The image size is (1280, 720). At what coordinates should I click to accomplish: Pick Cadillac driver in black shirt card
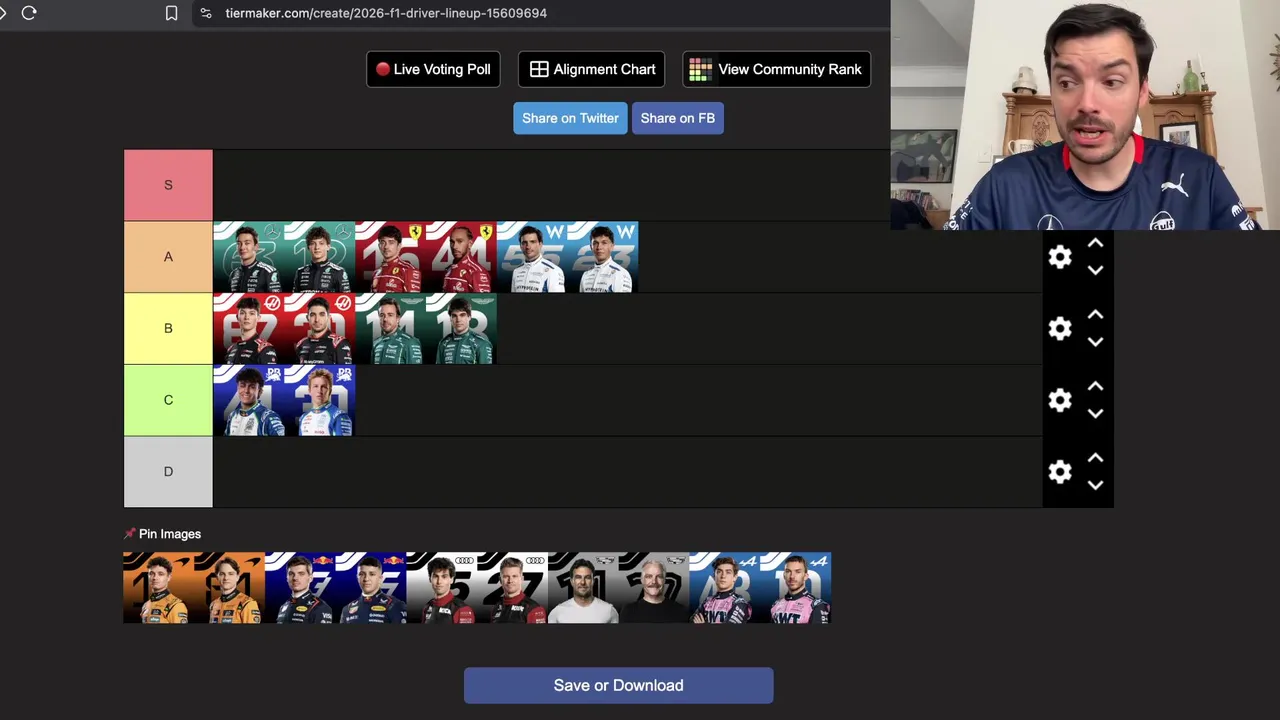coord(655,588)
